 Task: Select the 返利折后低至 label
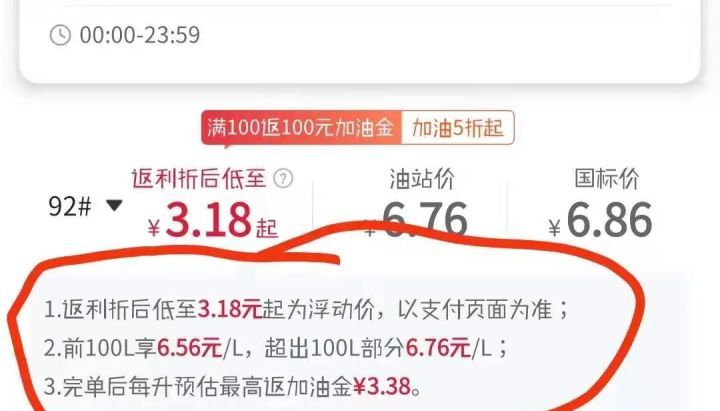tap(198, 178)
